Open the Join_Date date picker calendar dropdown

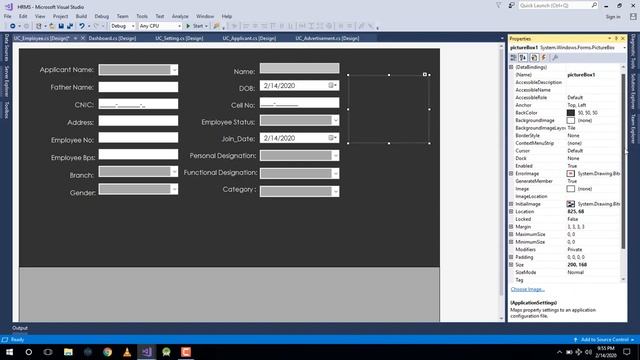[x=333, y=138]
